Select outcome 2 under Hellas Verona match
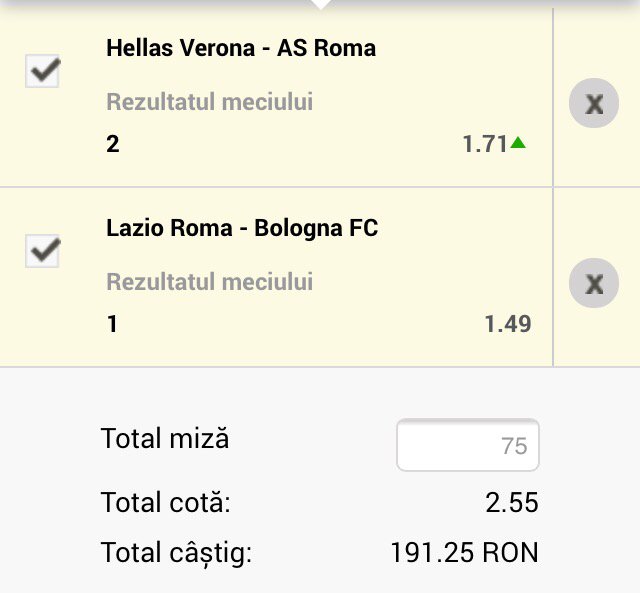Image resolution: width=640 pixels, height=593 pixels. pos(113,144)
